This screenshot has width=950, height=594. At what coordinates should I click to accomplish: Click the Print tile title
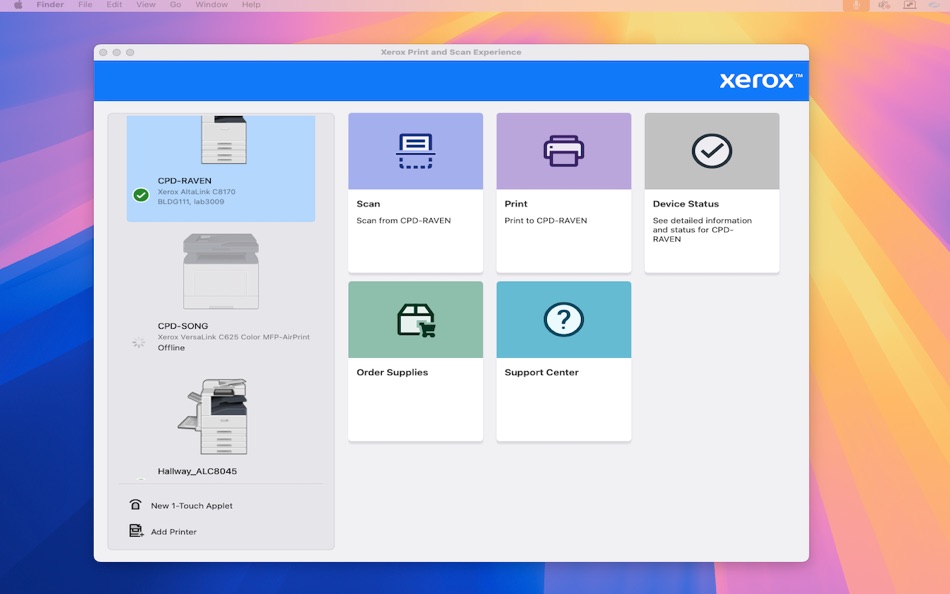(x=516, y=204)
